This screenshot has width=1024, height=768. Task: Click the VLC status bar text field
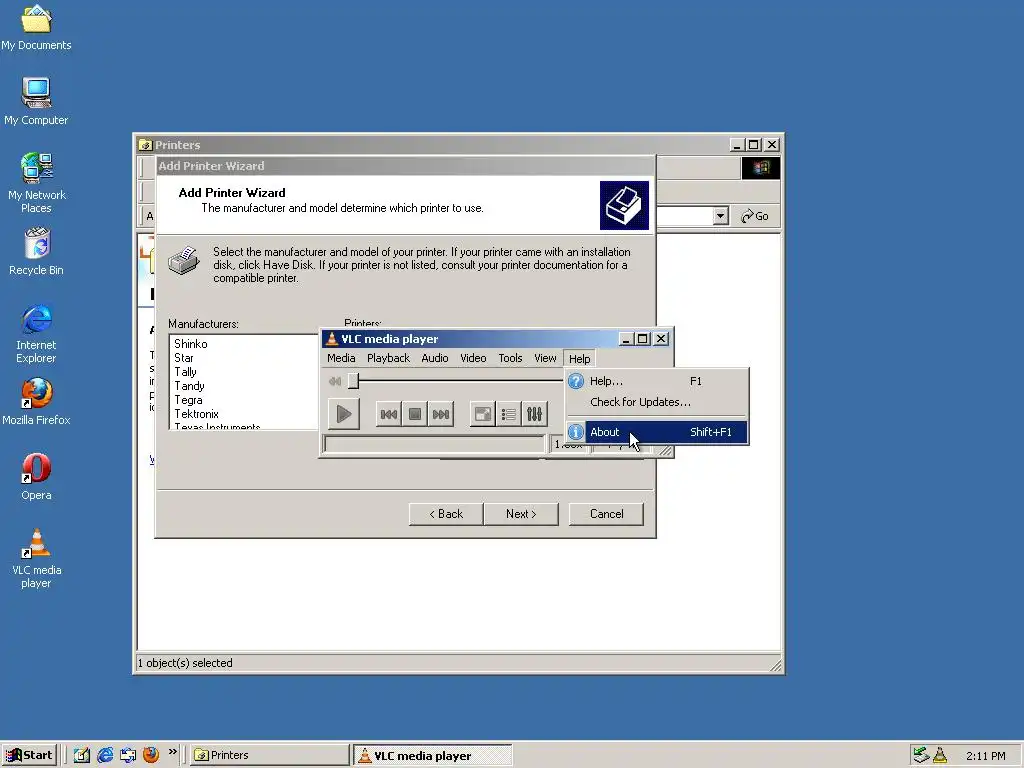(x=434, y=444)
